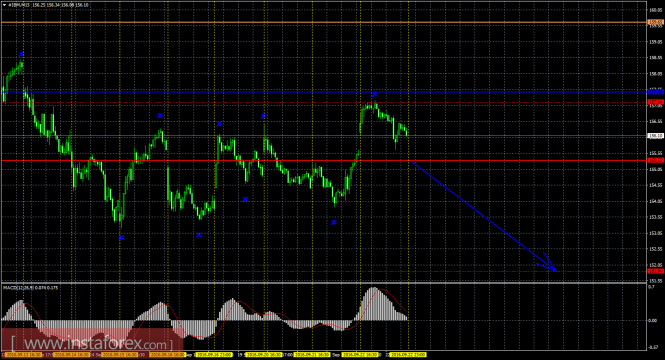The image size is (665, 360).
Task: Select the orange horizontal line price label
Action: click(x=656, y=22)
